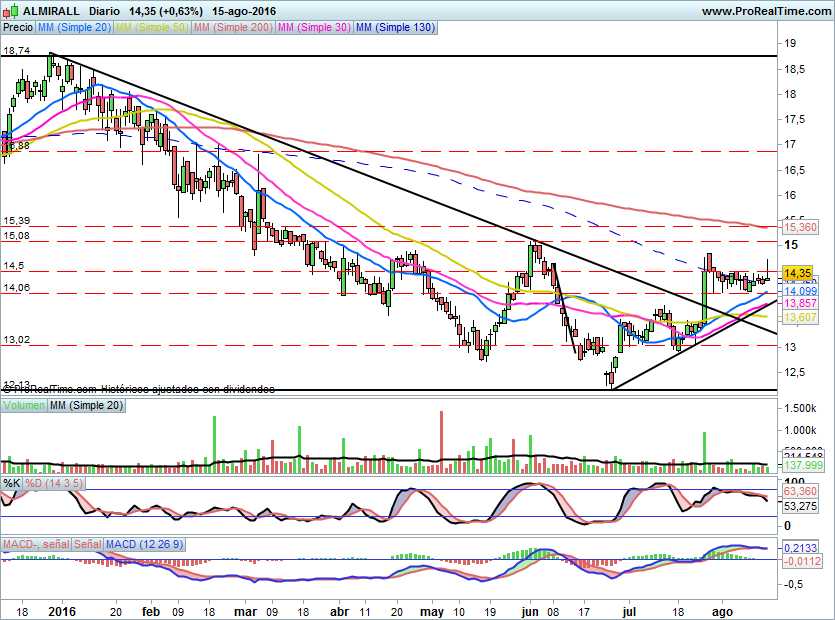Click the chart icon beside ALMIRALL title
Viewport: 835px width, 620px height.
tap(12, 11)
